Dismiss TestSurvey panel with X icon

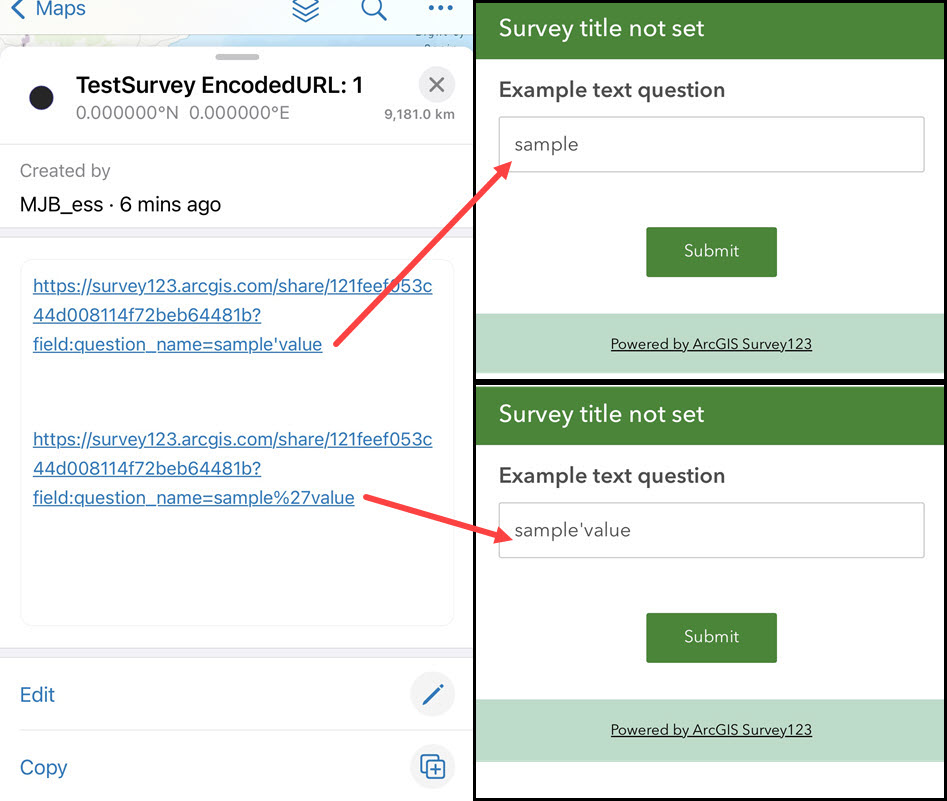tap(436, 85)
